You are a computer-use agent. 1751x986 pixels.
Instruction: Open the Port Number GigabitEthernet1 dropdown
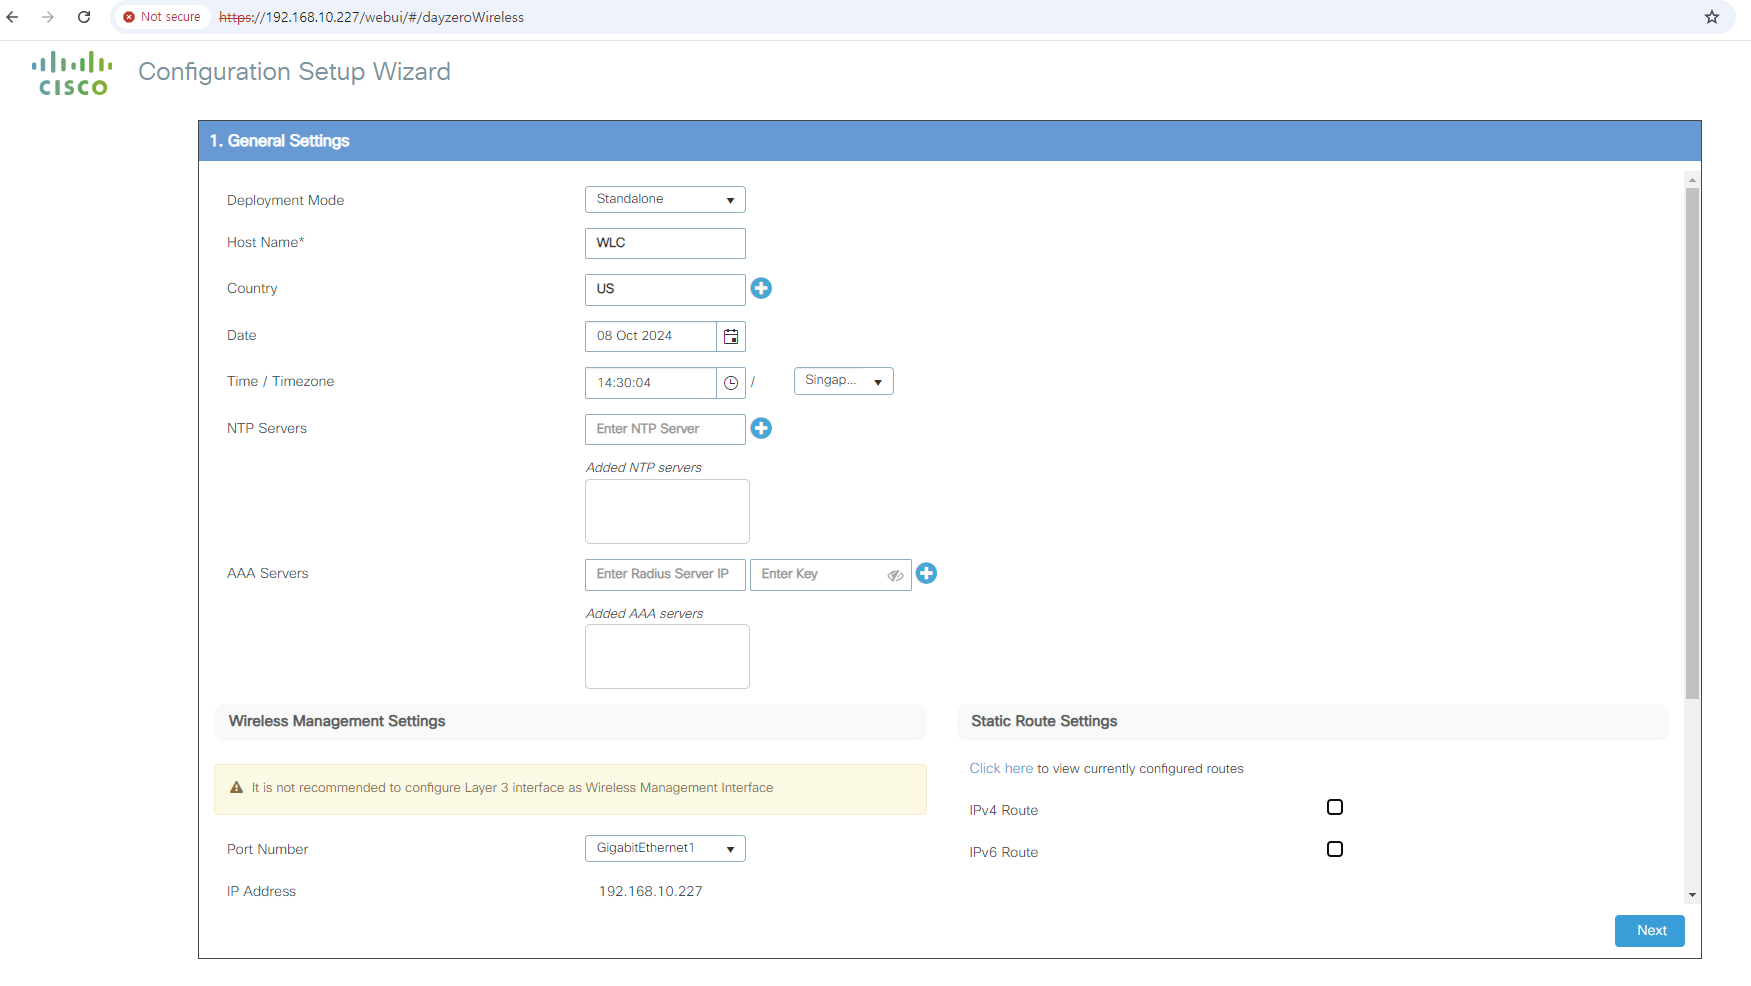(x=665, y=848)
